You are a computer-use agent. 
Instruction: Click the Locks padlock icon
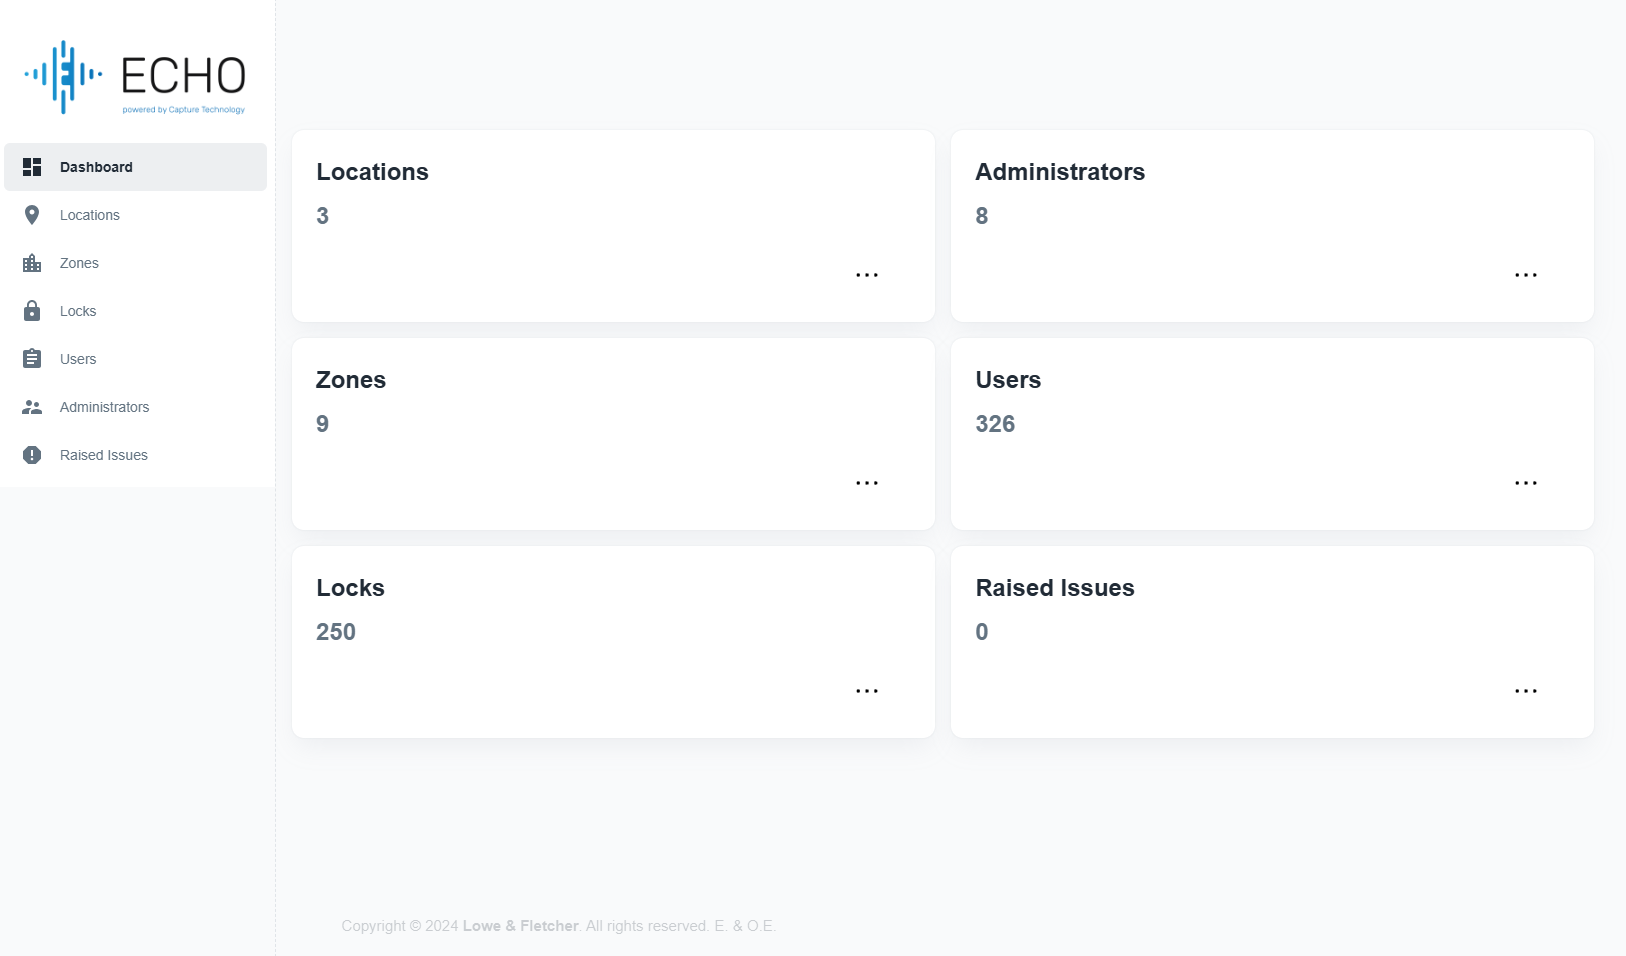[32, 311]
